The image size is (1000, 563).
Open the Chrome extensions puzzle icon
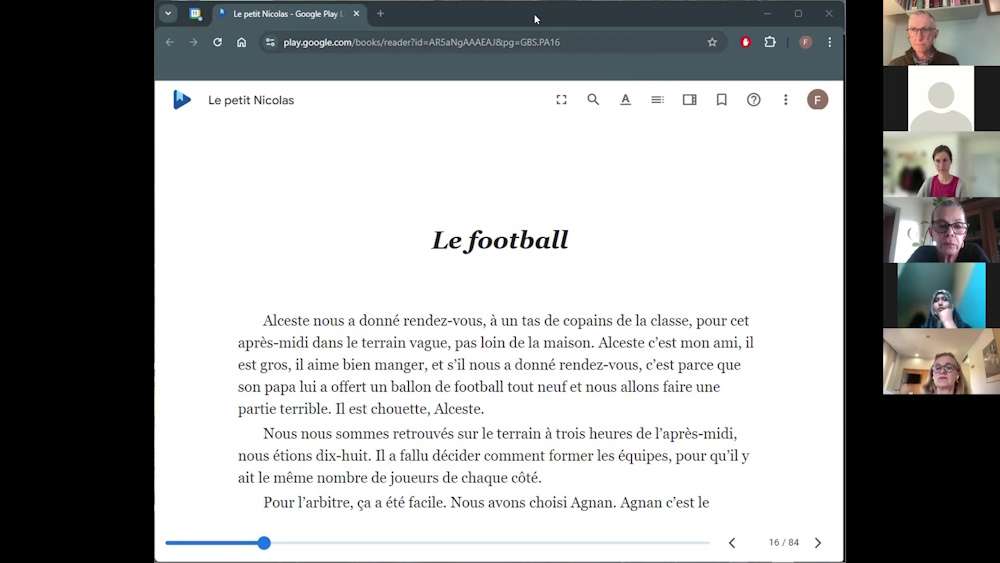click(x=770, y=42)
